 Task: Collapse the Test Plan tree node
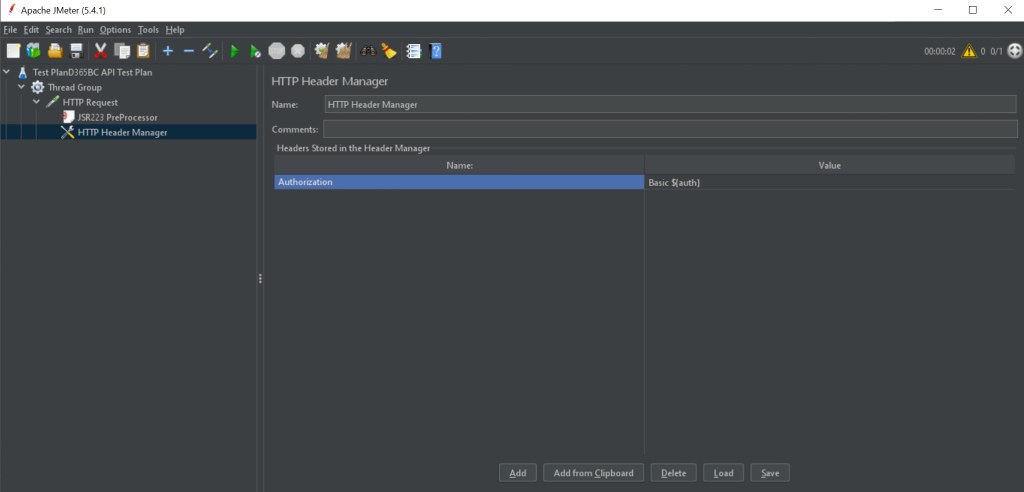coord(8,73)
